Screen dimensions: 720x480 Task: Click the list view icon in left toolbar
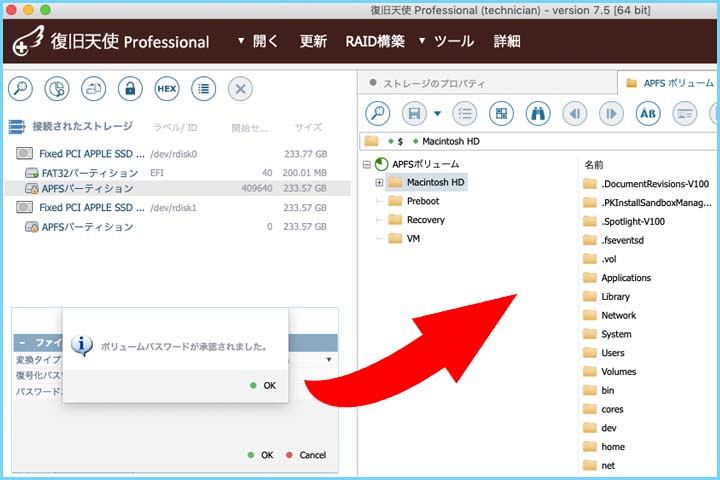[x=203, y=89]
